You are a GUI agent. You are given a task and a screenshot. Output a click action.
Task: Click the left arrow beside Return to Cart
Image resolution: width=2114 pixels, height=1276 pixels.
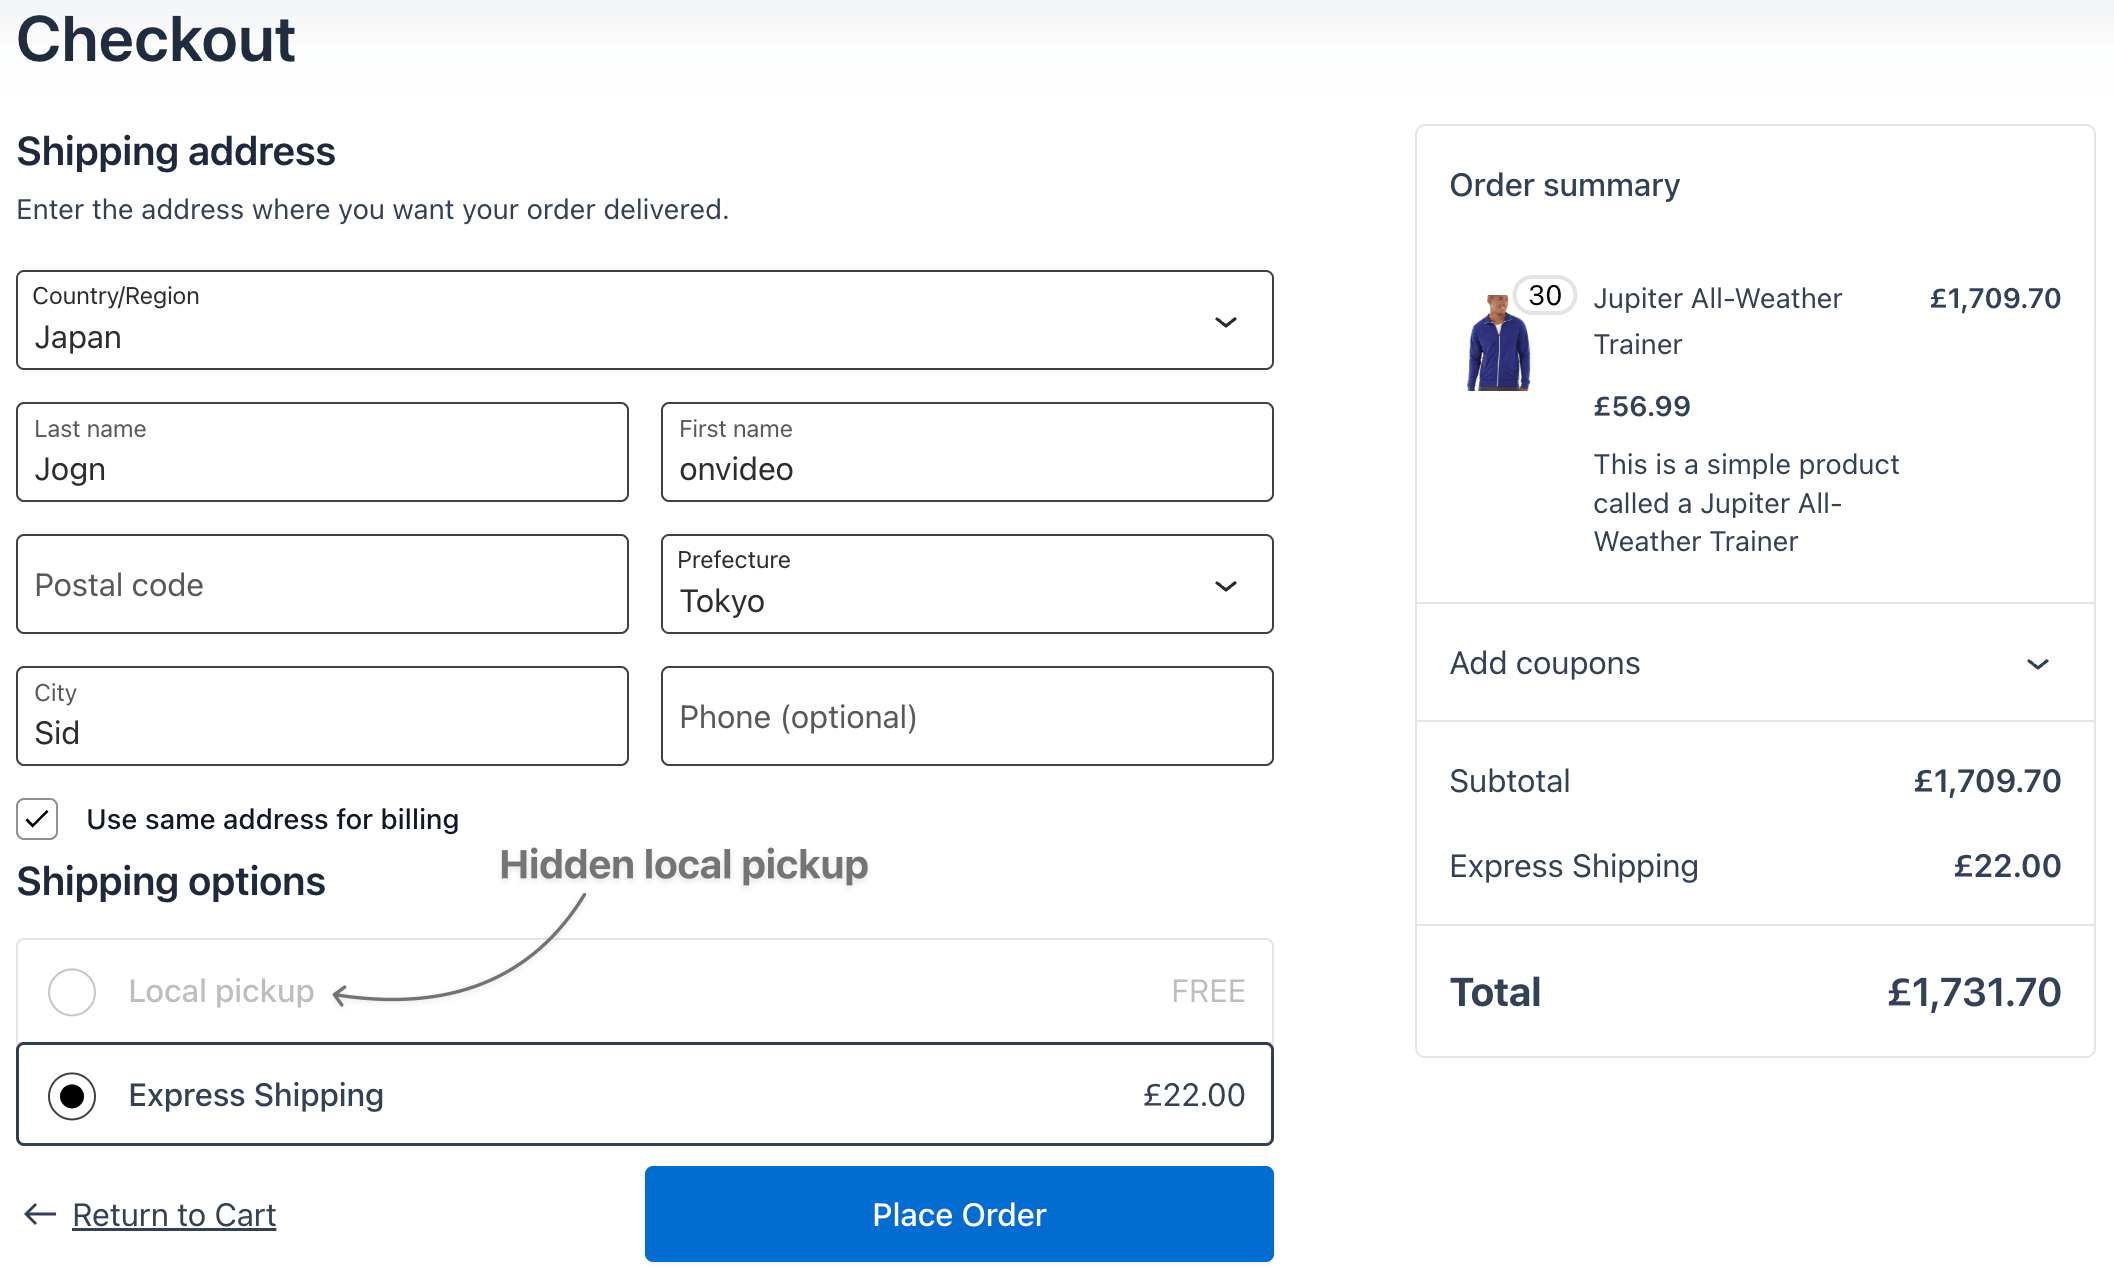tap(40, 1214)
